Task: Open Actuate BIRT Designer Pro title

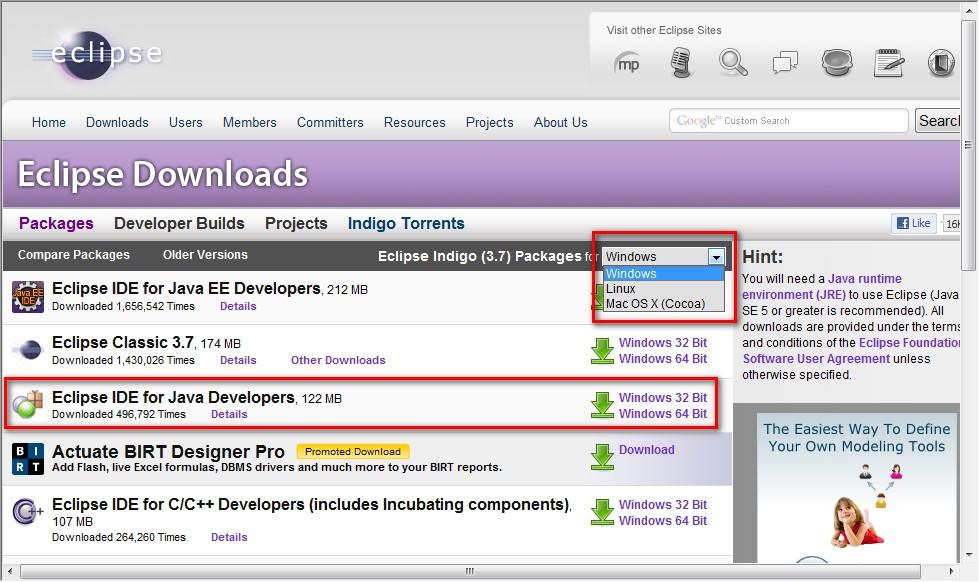Action: click(x=168, y=451)
